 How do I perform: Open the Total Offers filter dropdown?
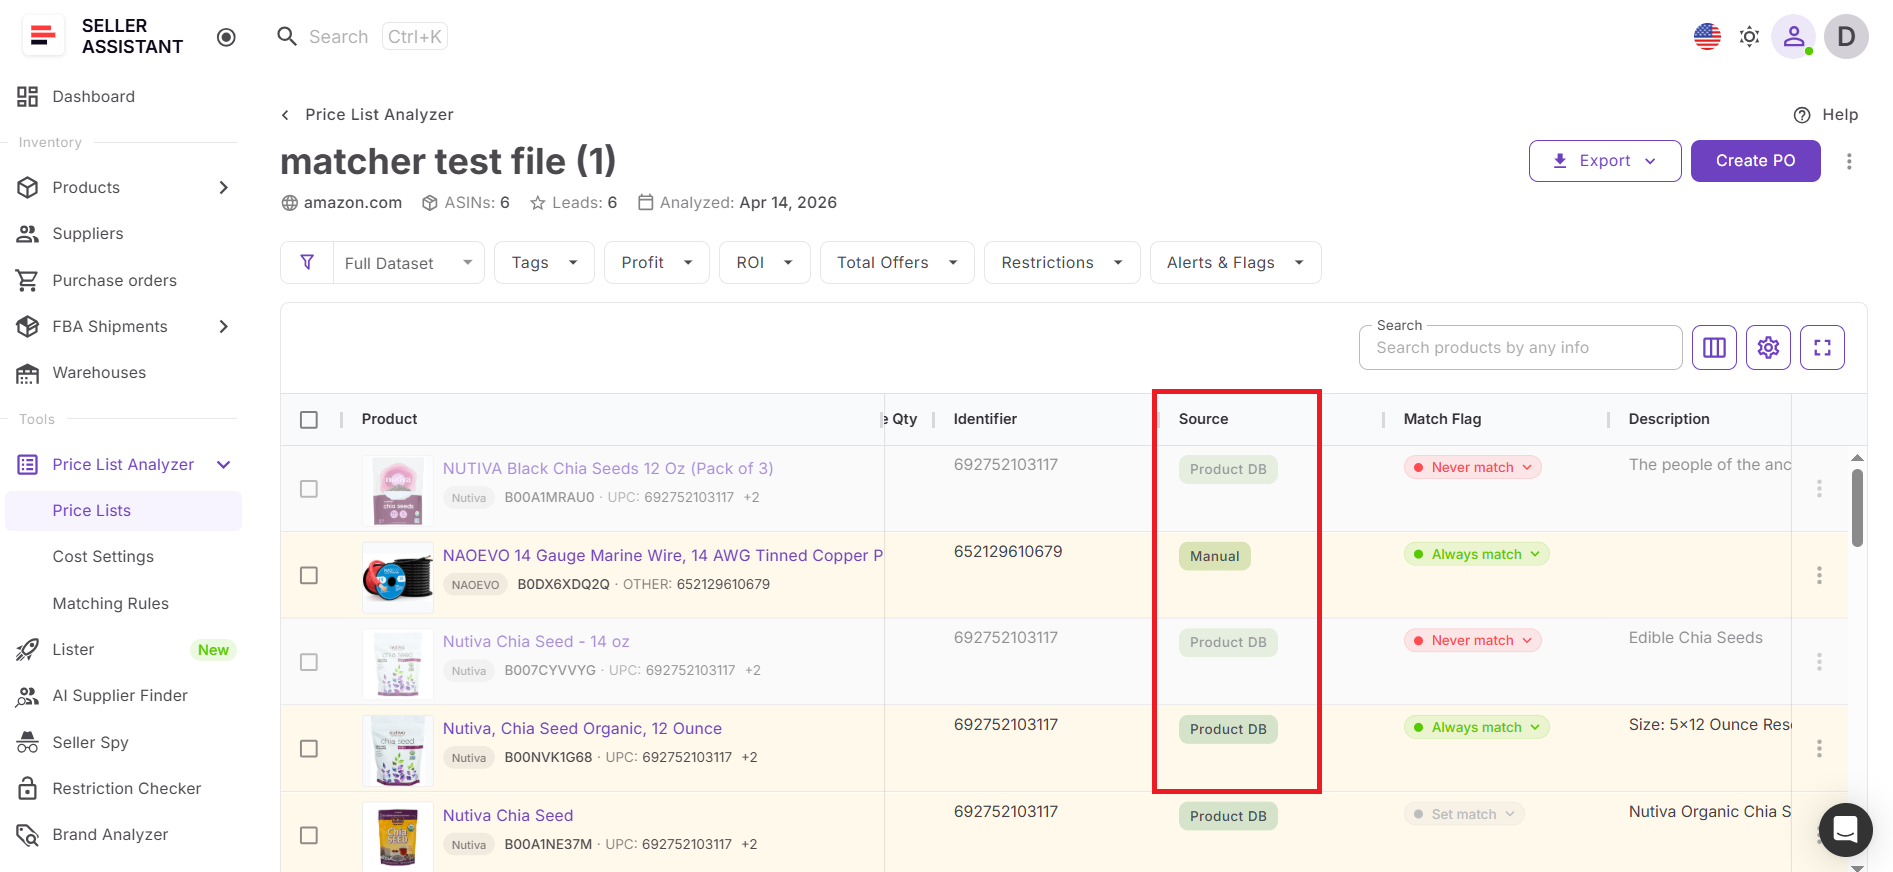click(897, 262)
